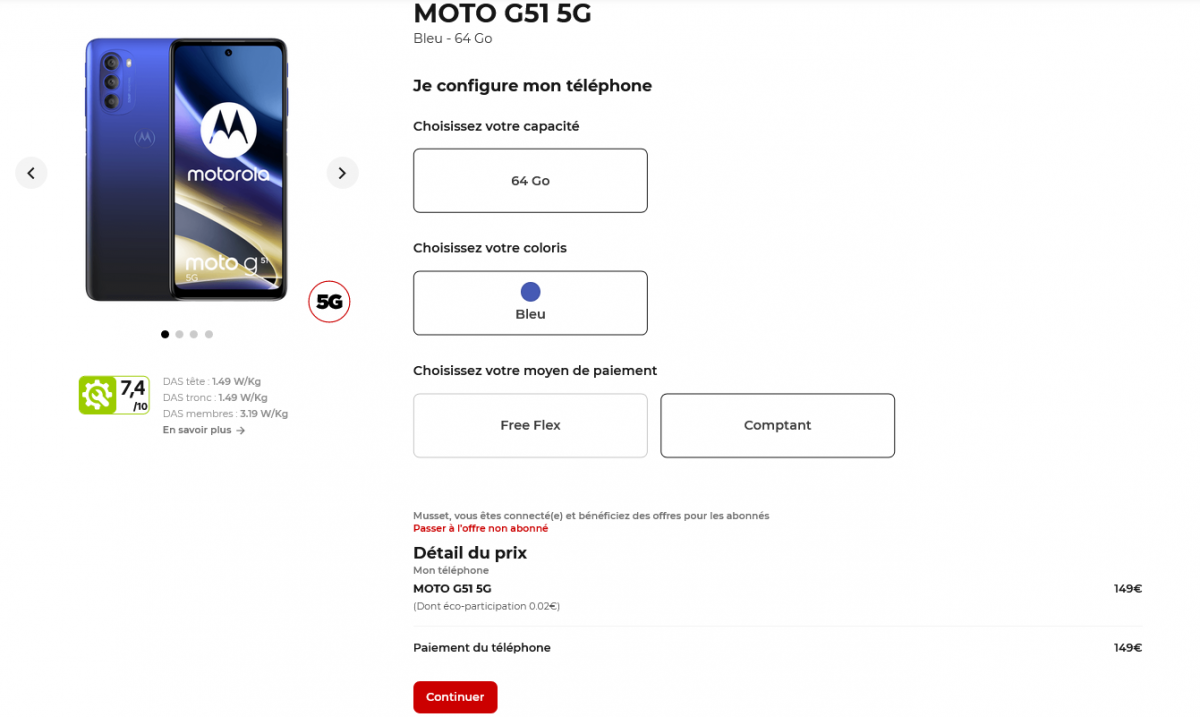
Task: Click the Paiement du téléphone 149€ amount
Action: tap(1127, 648)
